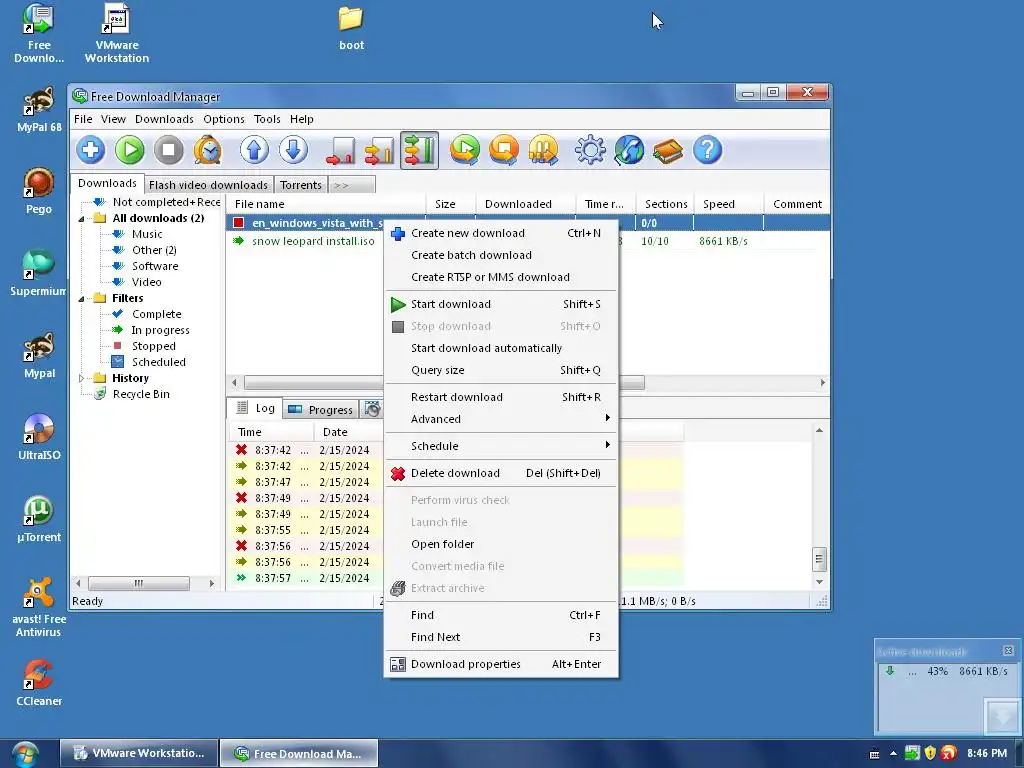The height and width of the screenshot is (768, 1024).
Task: Choose Open folder in context menu
Action: 502,544
